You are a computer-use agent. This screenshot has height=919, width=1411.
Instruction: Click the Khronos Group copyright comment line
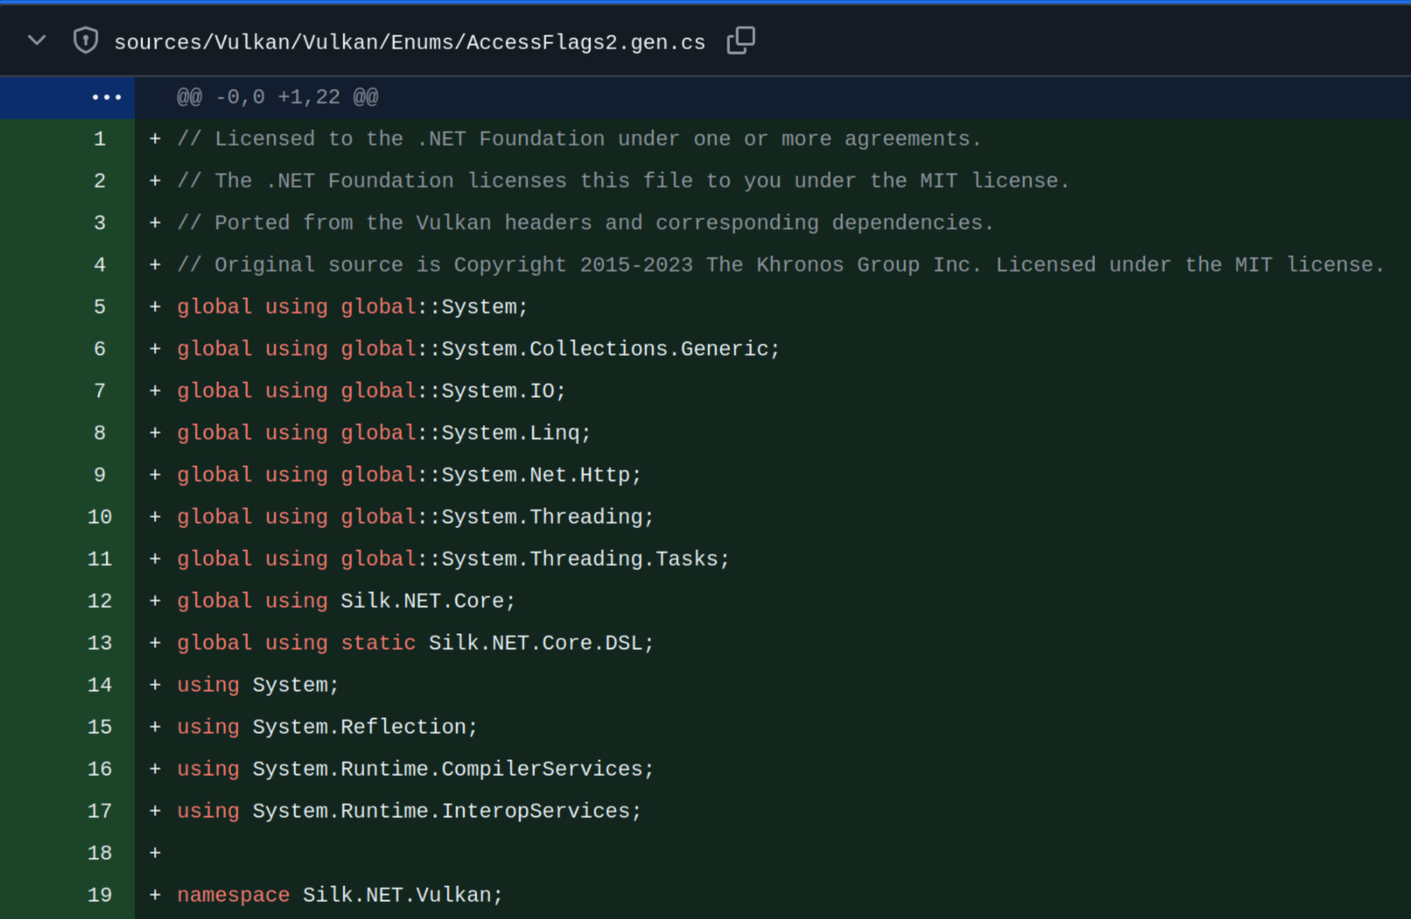pyautogui.click(x=780, y=265)
